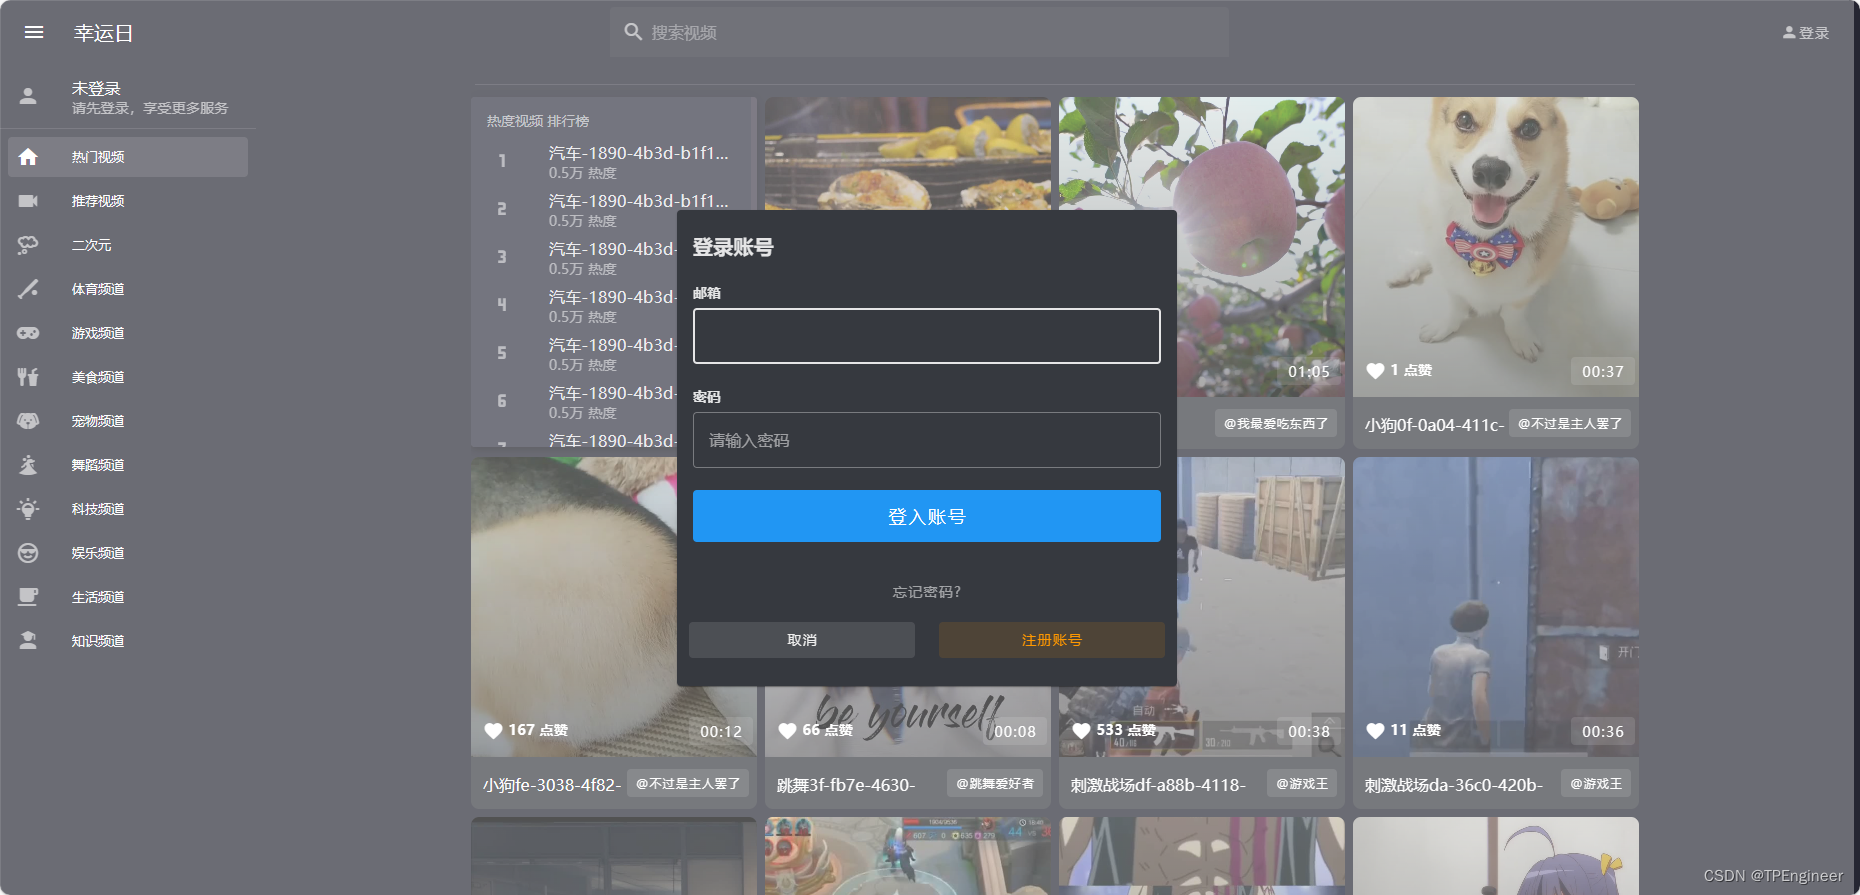Open 宠物频道 in the sidebar
The height and width of the screenshot is (895, 1860).
click(x=128, y=421)
